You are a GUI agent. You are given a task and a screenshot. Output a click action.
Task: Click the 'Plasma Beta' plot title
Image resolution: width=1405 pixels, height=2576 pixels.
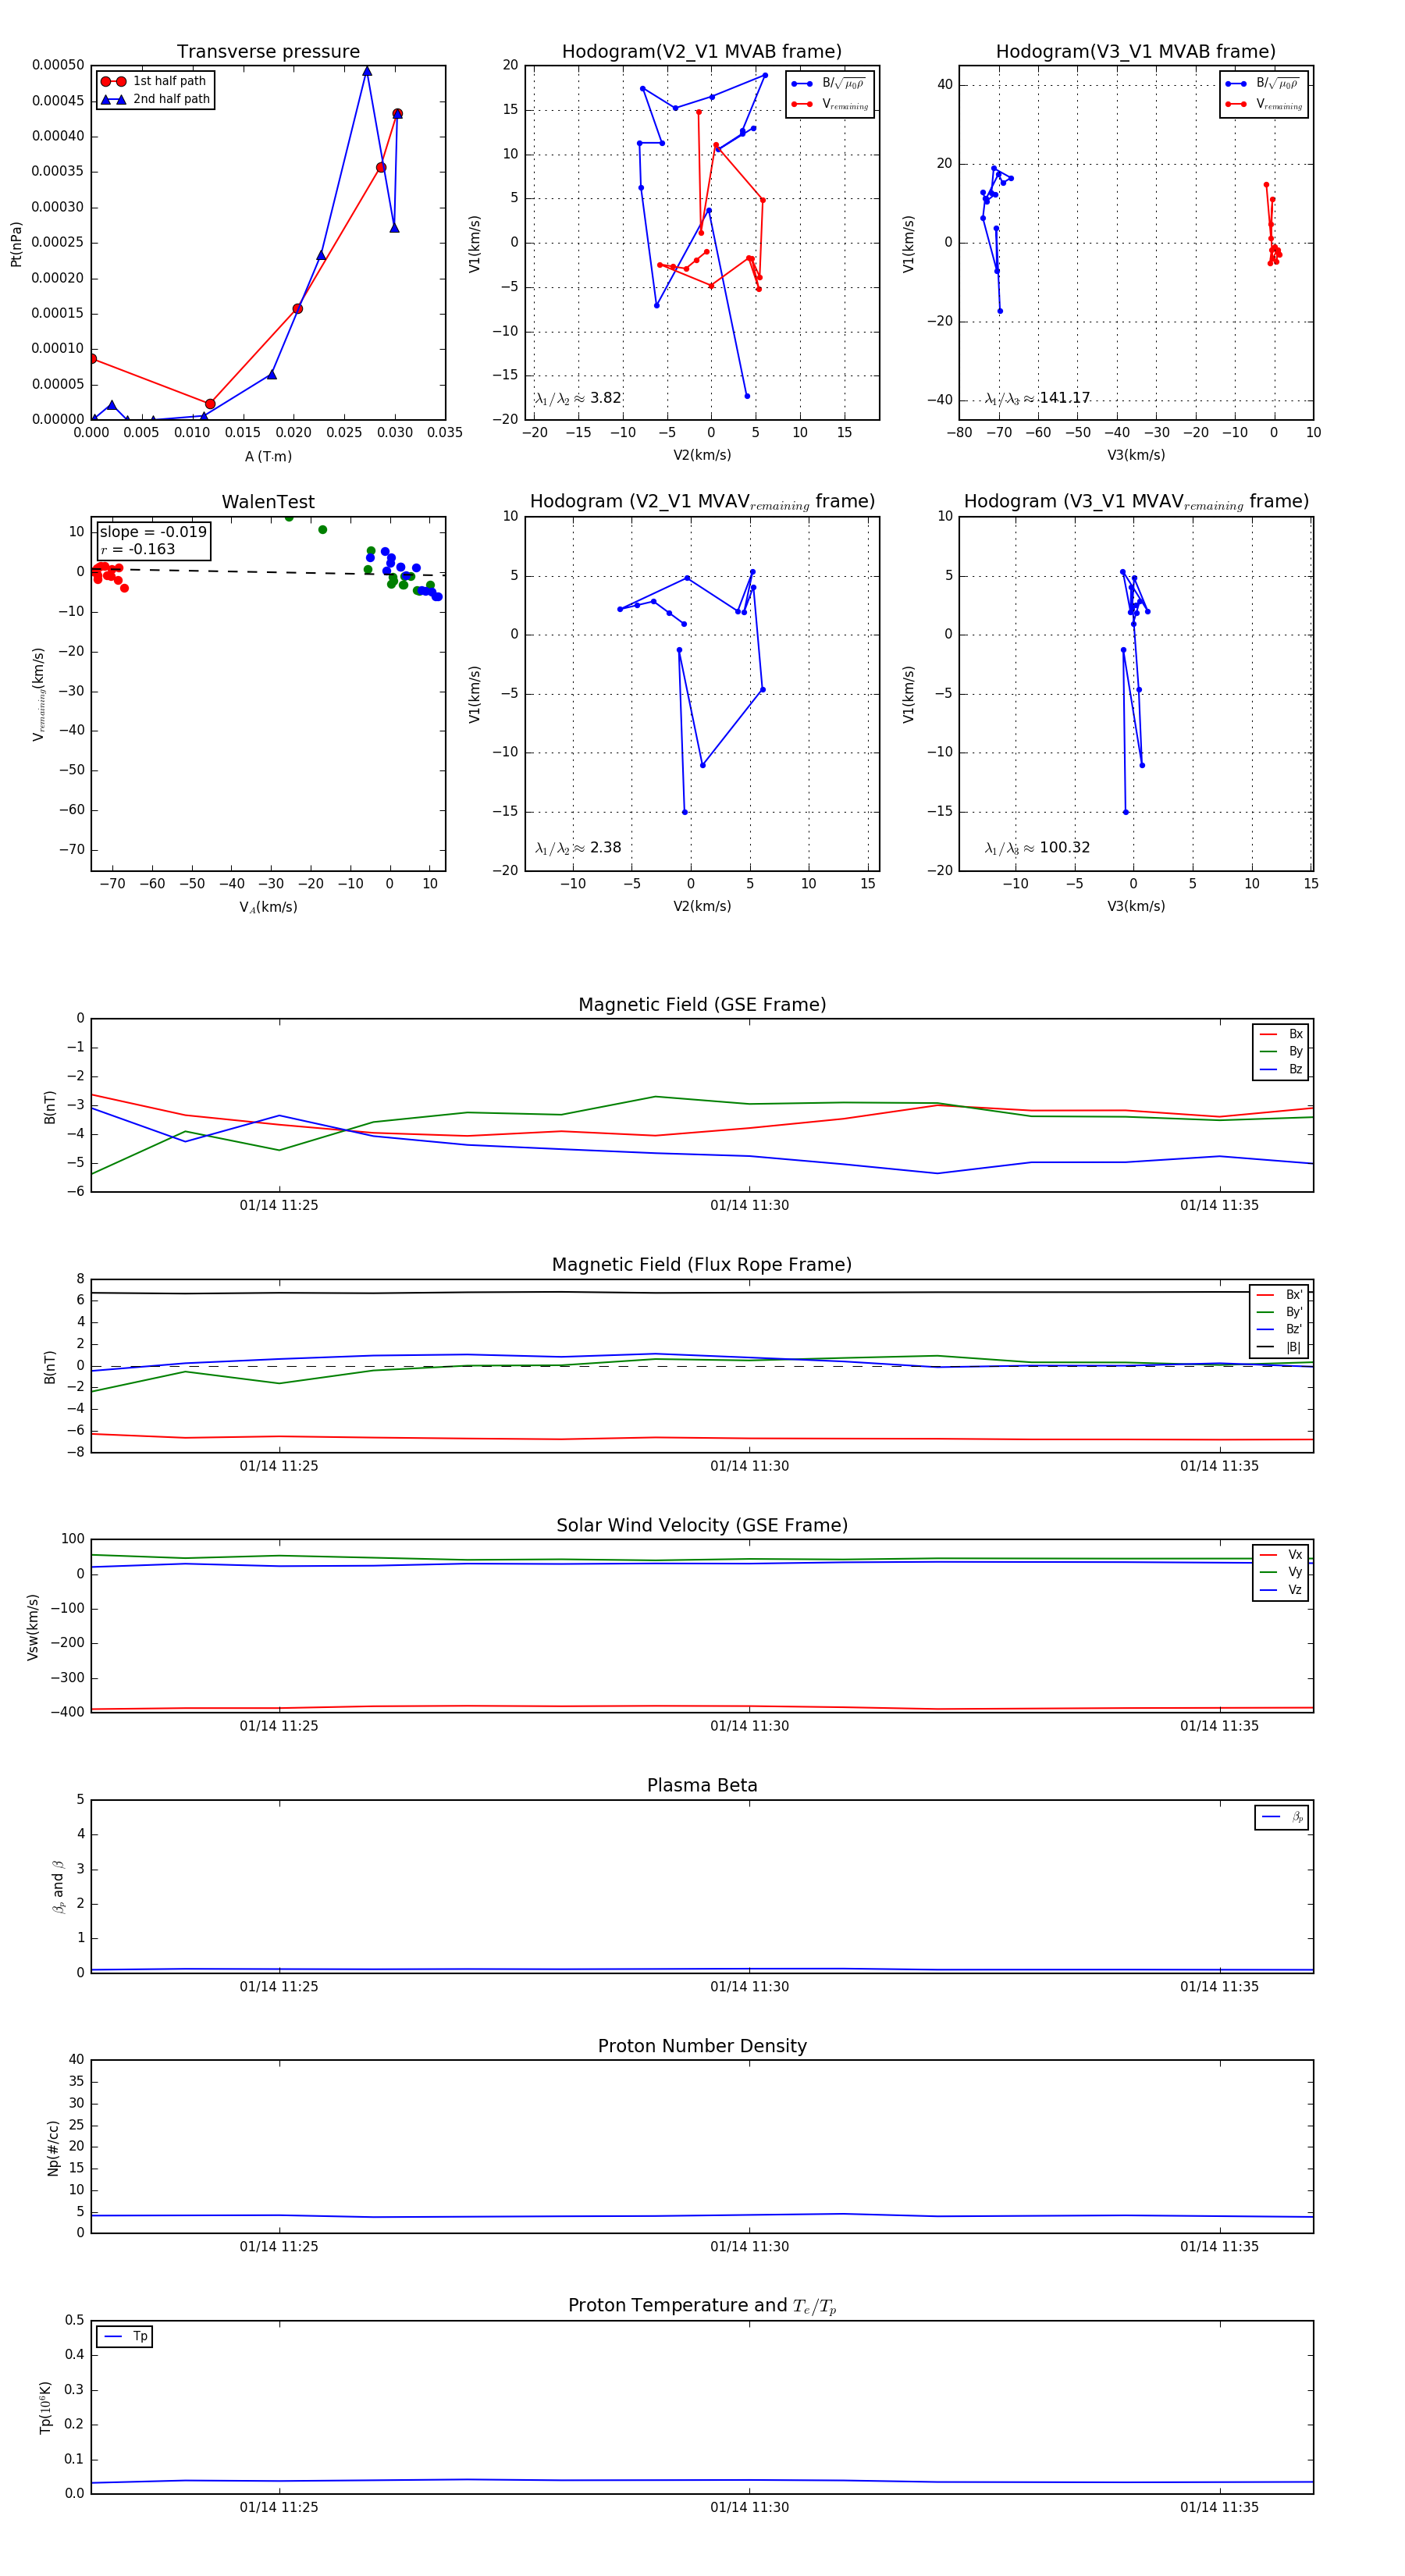pos(702,1785)
